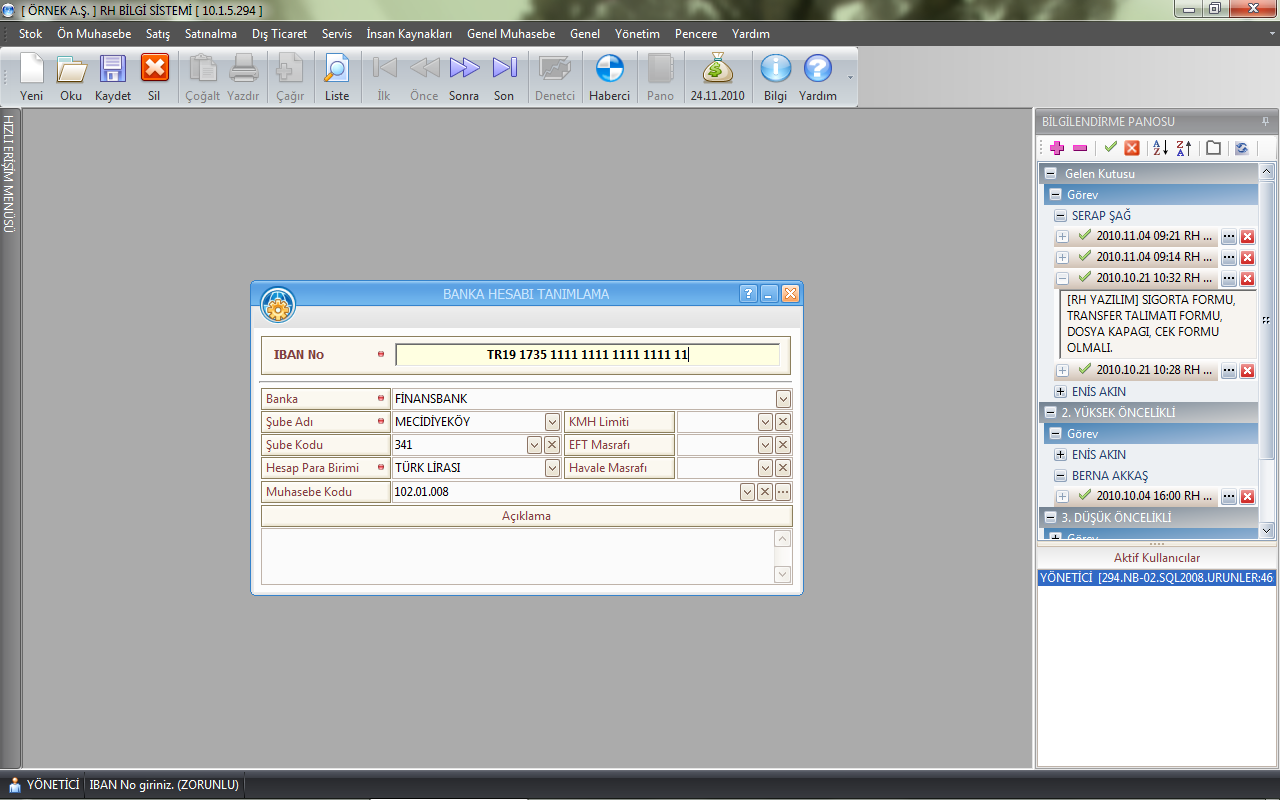Toggle the pin on Bilgilendirme Panosu
Viewport: 1280px width, 800px height.
tap(1265, 121)
